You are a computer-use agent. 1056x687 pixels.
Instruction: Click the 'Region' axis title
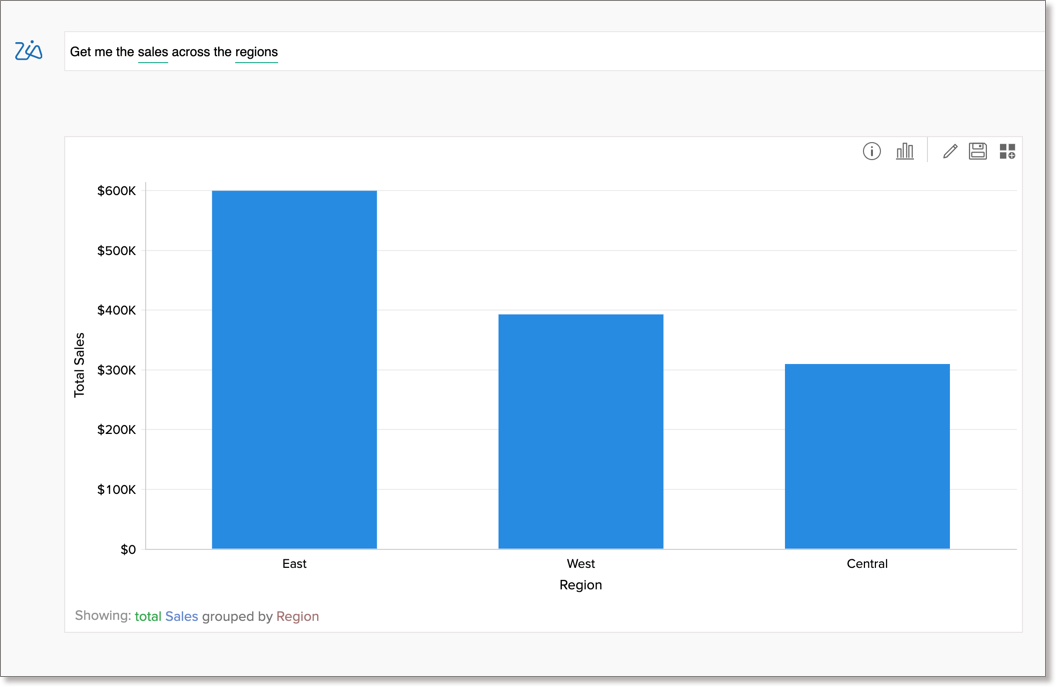580,585
